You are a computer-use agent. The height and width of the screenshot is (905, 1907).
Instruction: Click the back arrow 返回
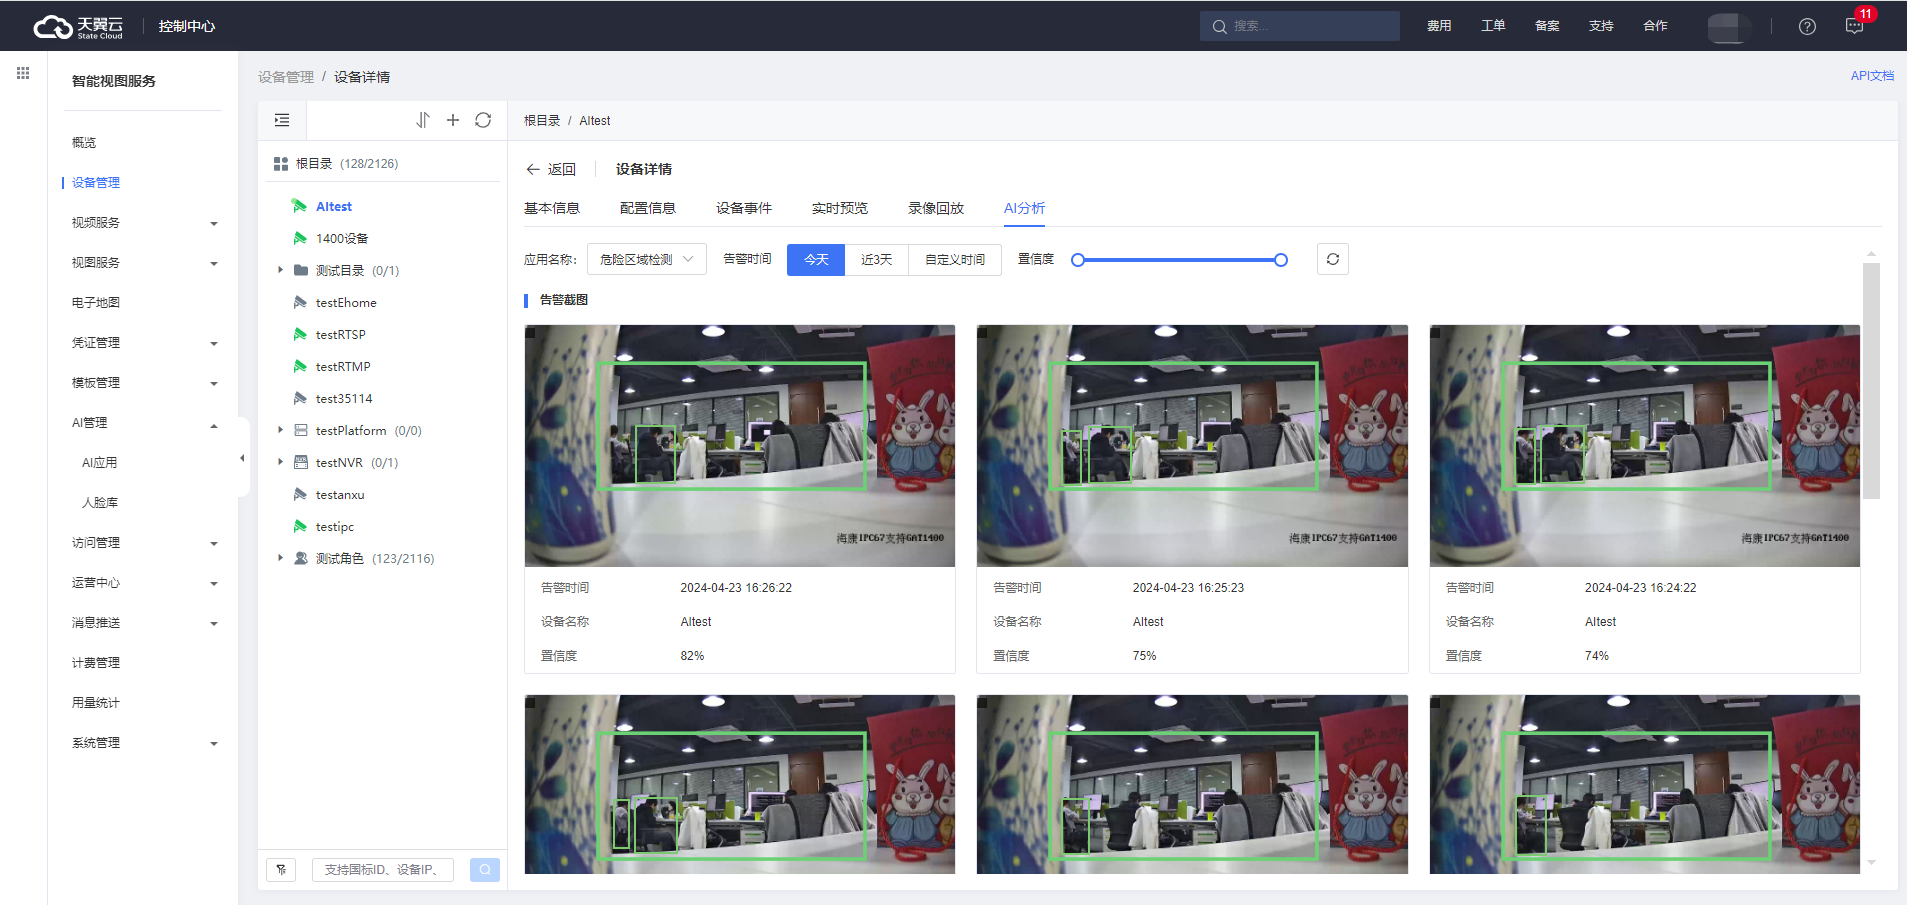[551, 169]
